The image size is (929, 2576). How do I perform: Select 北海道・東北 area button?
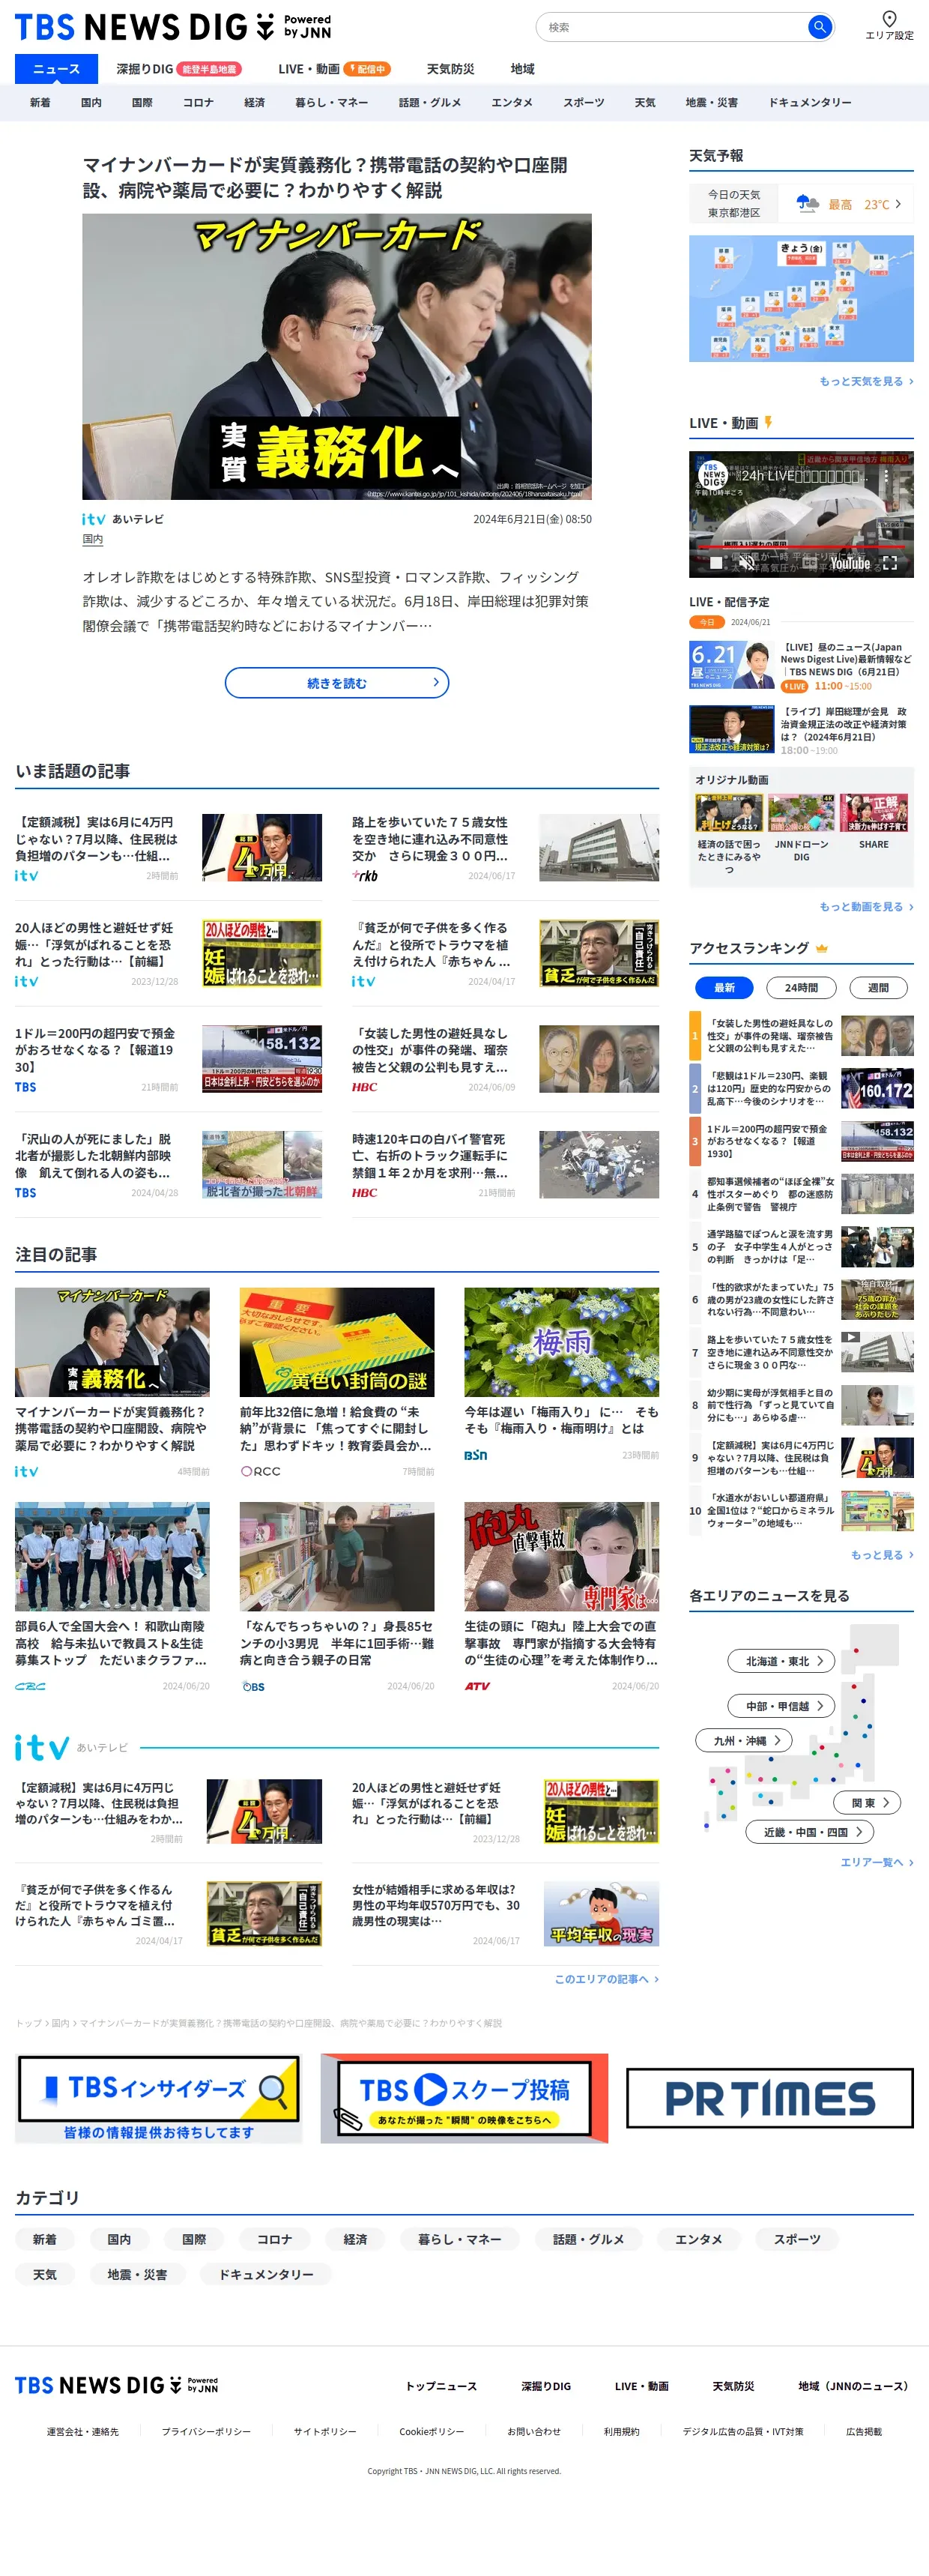pos(781,1660)
